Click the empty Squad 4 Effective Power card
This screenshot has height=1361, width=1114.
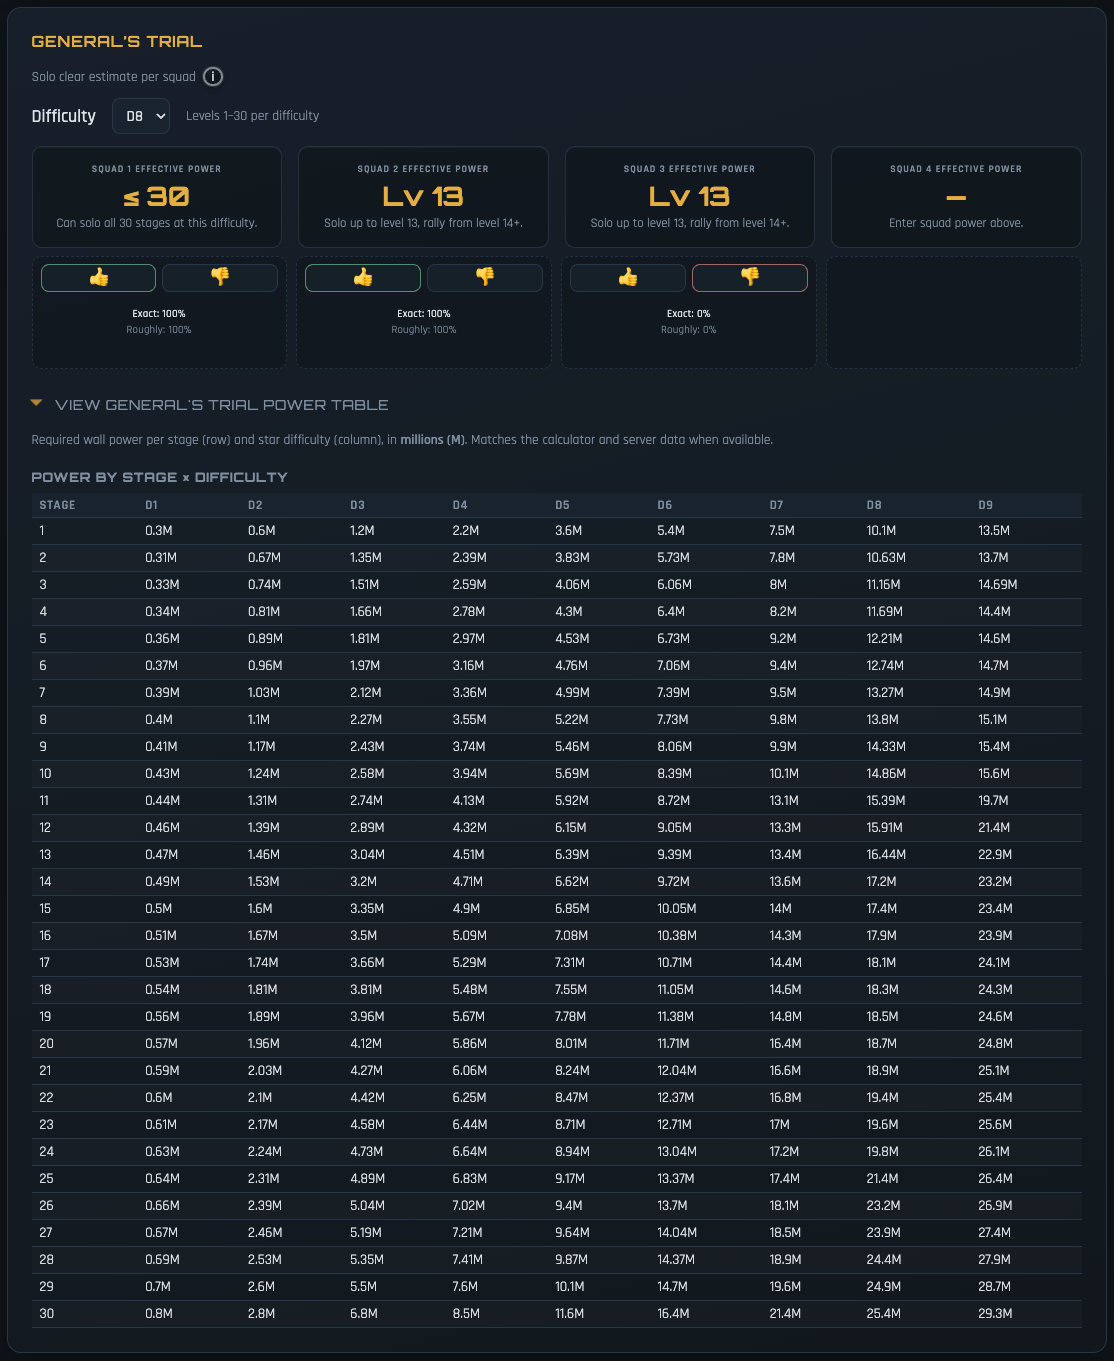[x=956, y=197]
